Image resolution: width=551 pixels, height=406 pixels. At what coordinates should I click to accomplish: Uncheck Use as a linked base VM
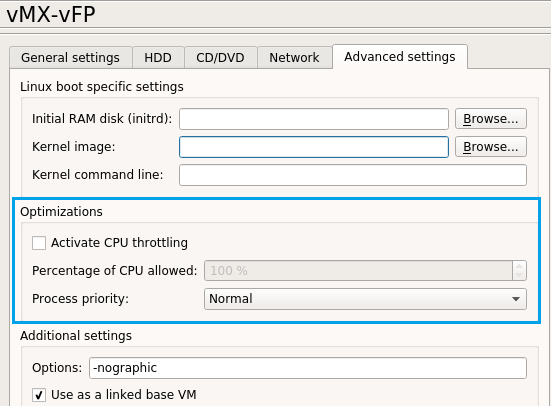(39, 395)
